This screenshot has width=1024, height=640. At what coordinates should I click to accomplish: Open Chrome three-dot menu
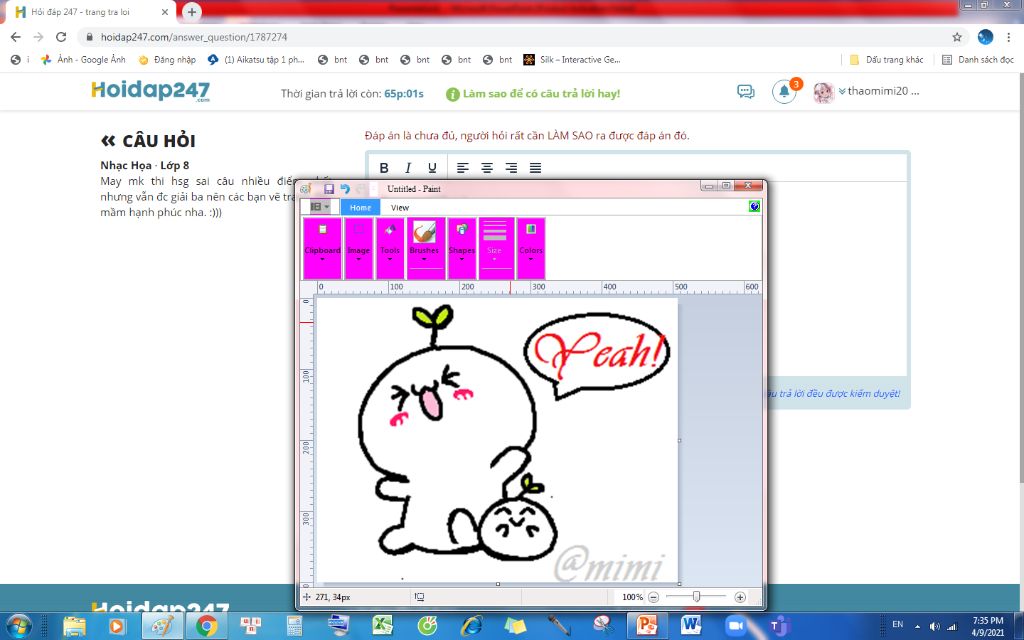[x=1009, y=37]
